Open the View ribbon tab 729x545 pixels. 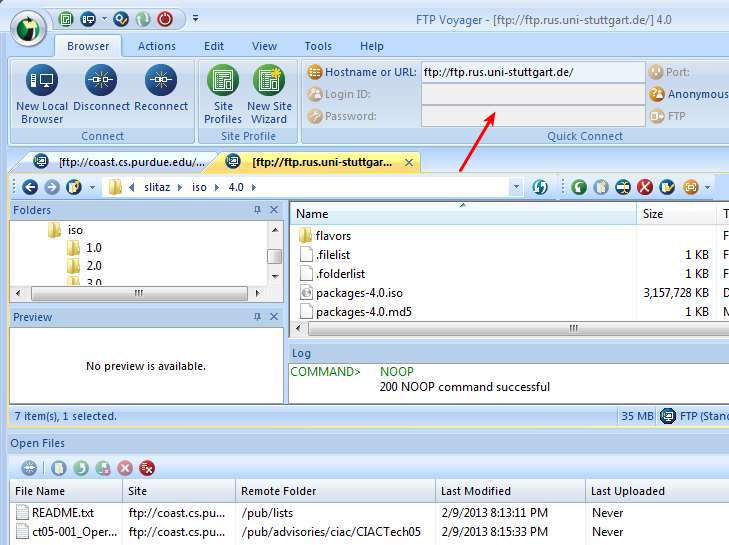coord(264,46)
